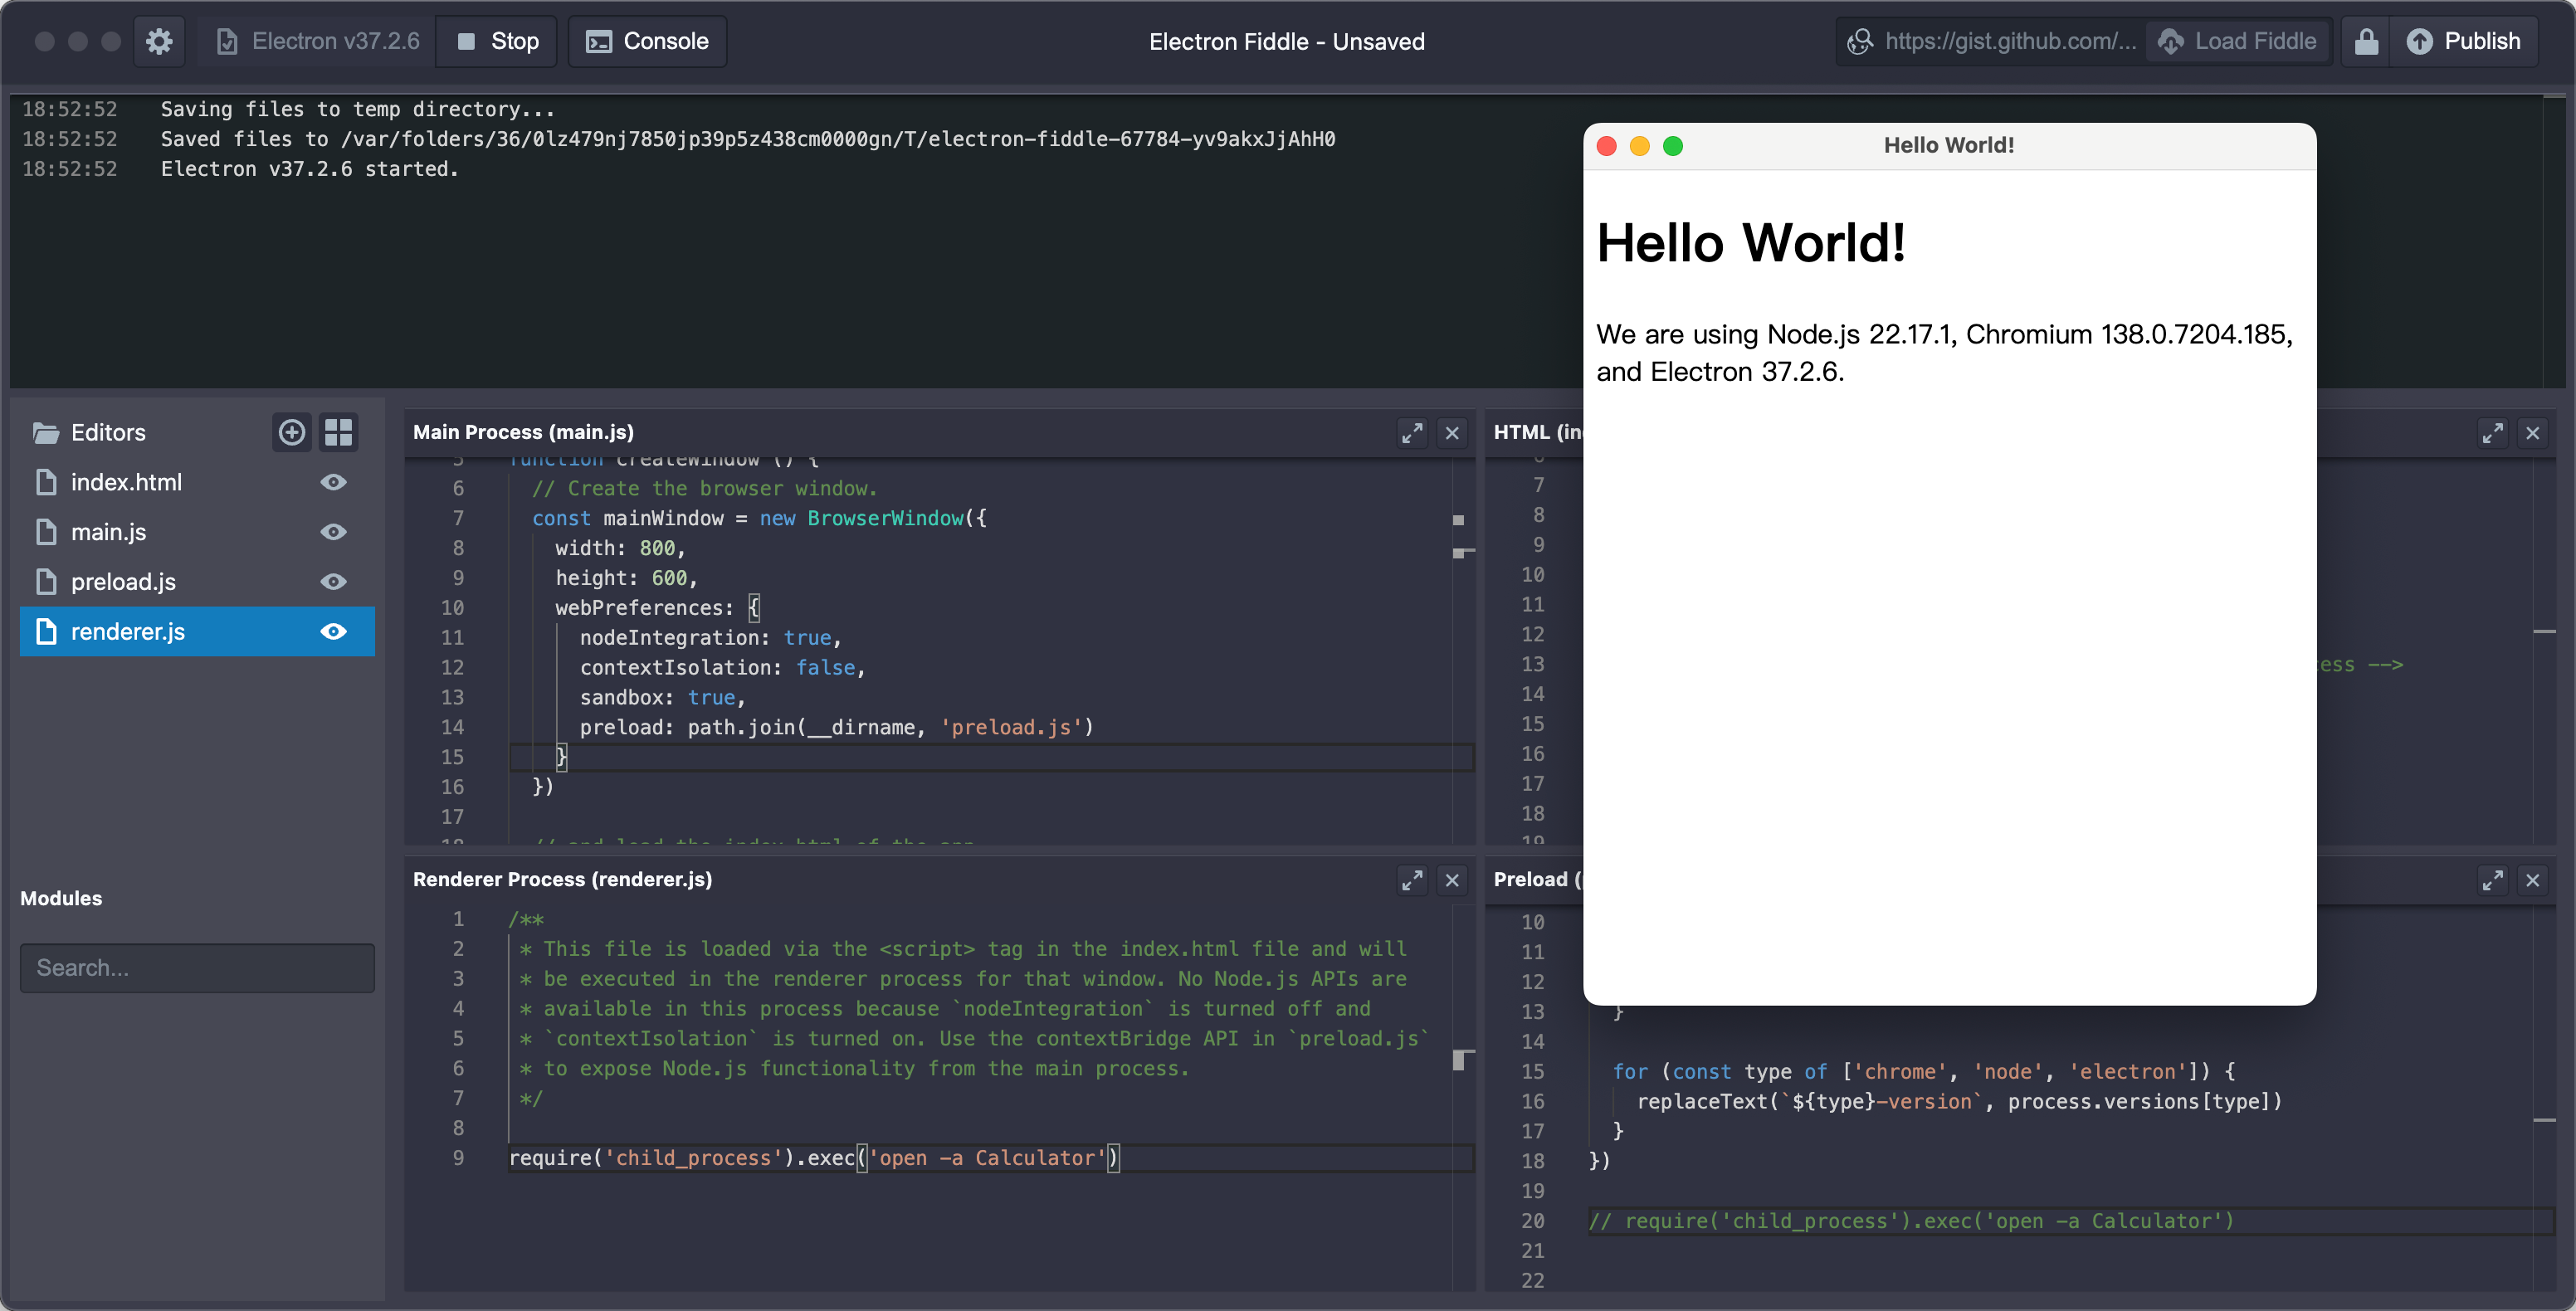Click the preload path.join line in main.js
Image resolution: width=2576 pixels, height=1311 pixels.
[x=836, y=728]
